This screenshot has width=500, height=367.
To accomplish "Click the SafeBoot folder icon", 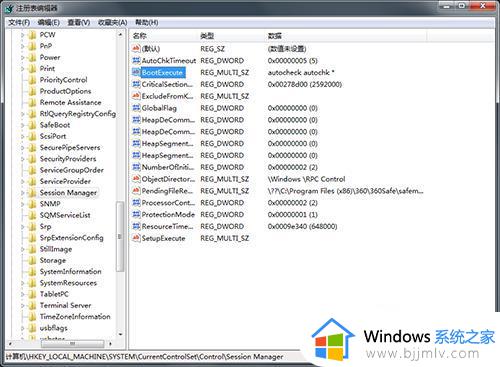I will (32, 125).
